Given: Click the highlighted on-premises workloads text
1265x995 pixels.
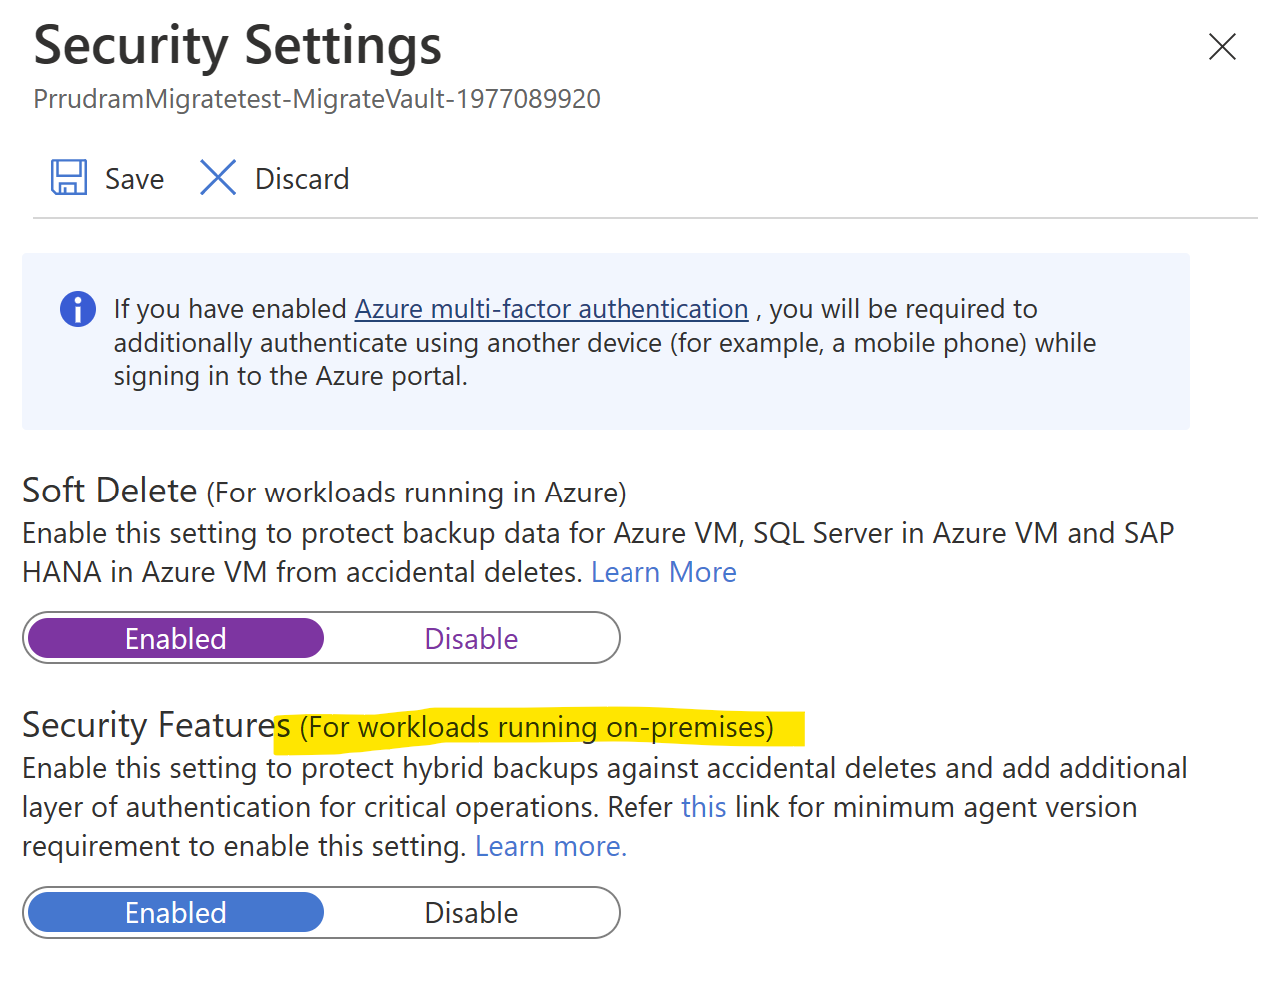Looking at the screenshot, I should [x=537, y=727].
